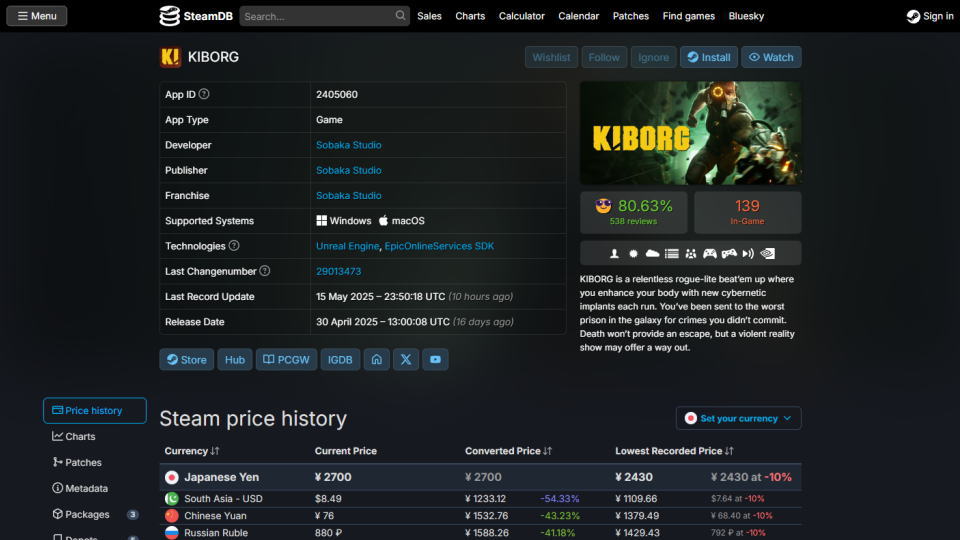Click the KIBORG app icon
The width and height of the screenshot is (960, 540).
[170, 57]
